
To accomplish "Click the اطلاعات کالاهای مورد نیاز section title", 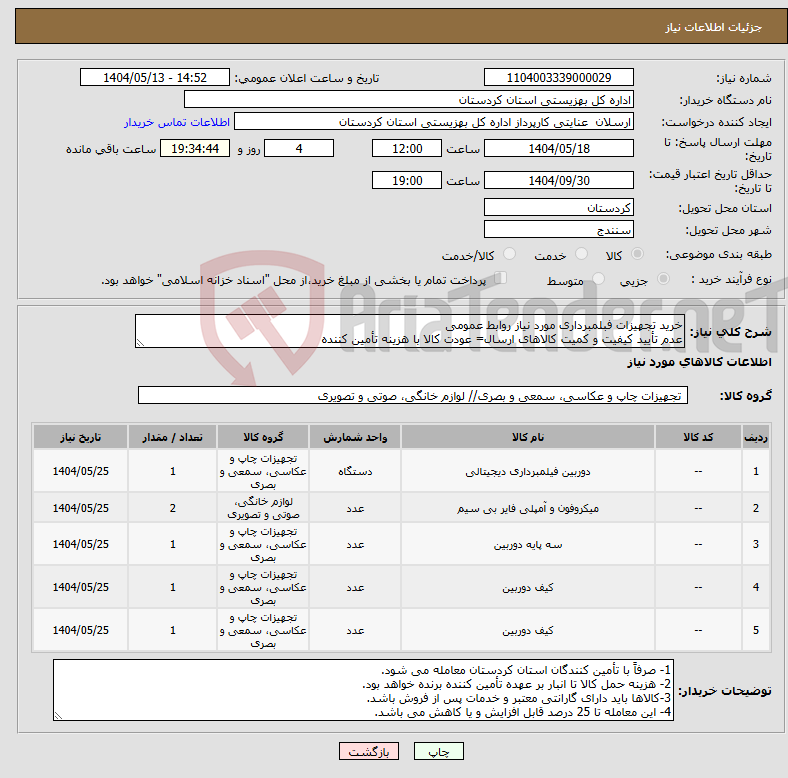I will tap(699, 362).
